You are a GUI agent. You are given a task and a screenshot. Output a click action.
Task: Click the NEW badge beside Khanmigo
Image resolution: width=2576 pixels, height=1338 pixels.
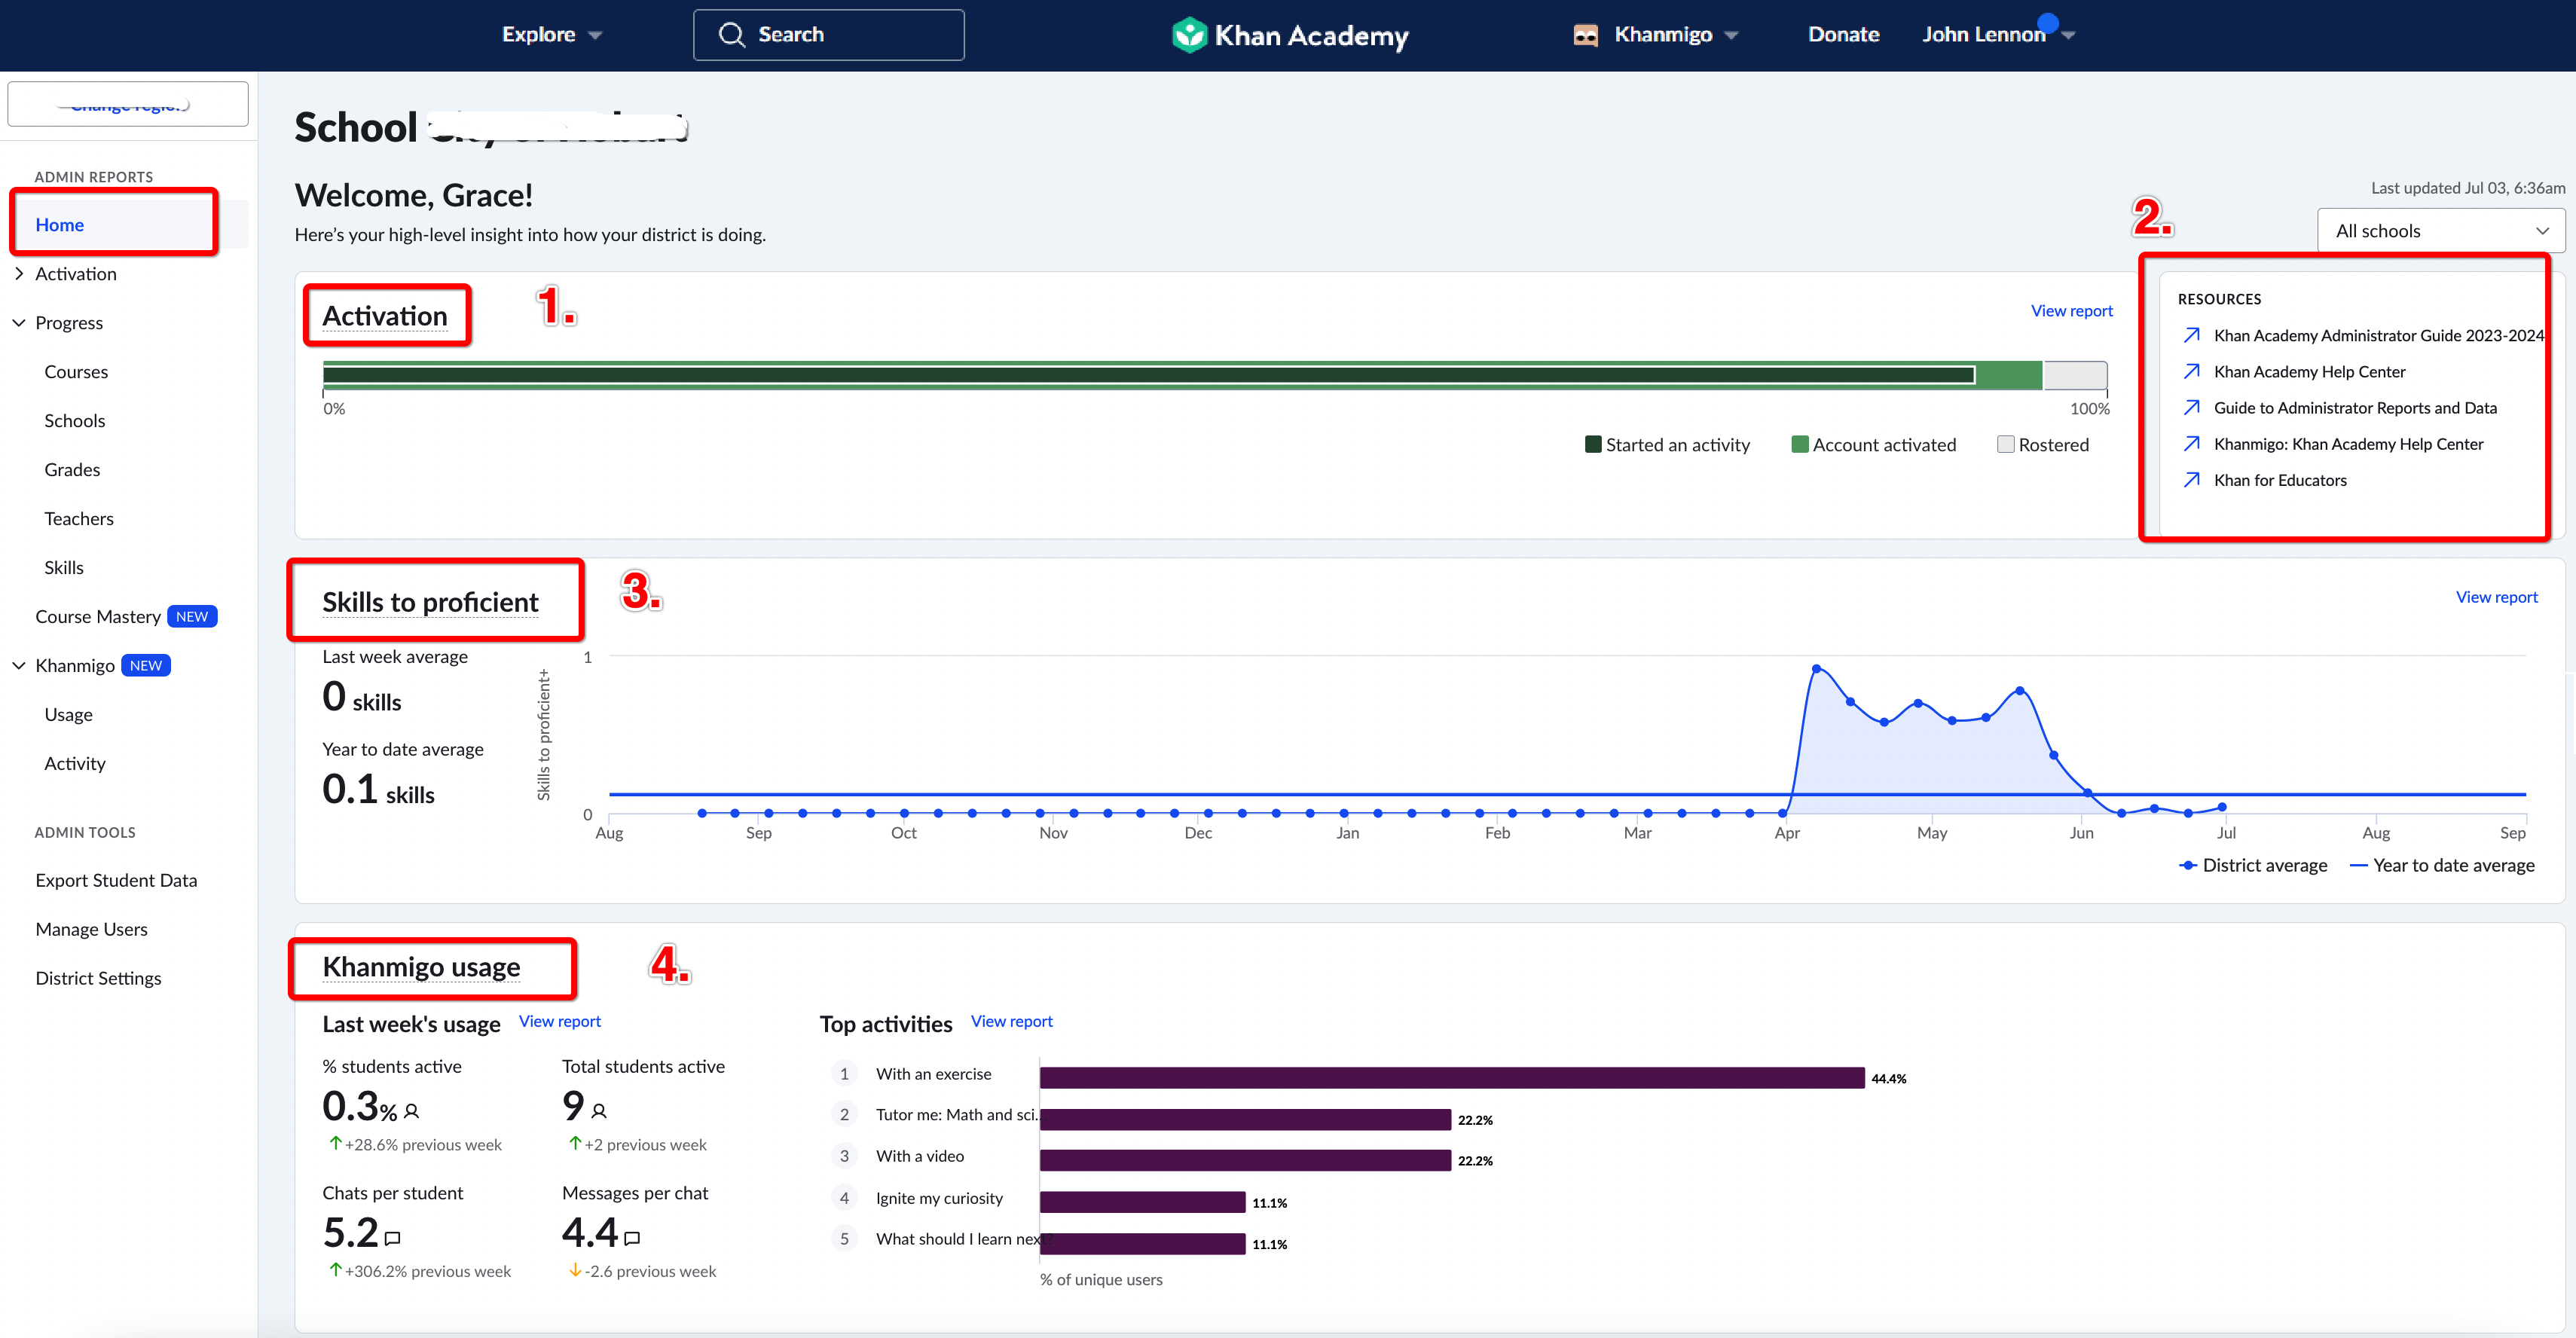pyautogui.click(x=146, y=665)
